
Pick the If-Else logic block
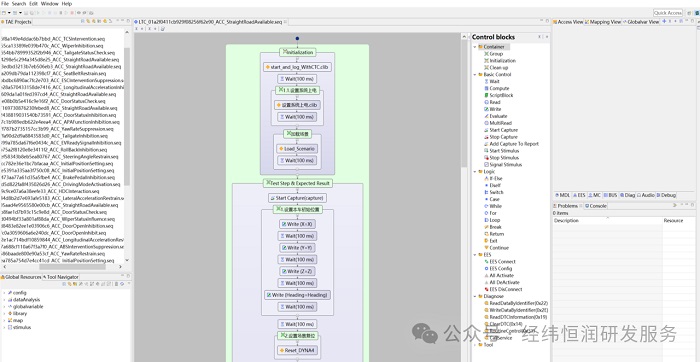(496, 179)
